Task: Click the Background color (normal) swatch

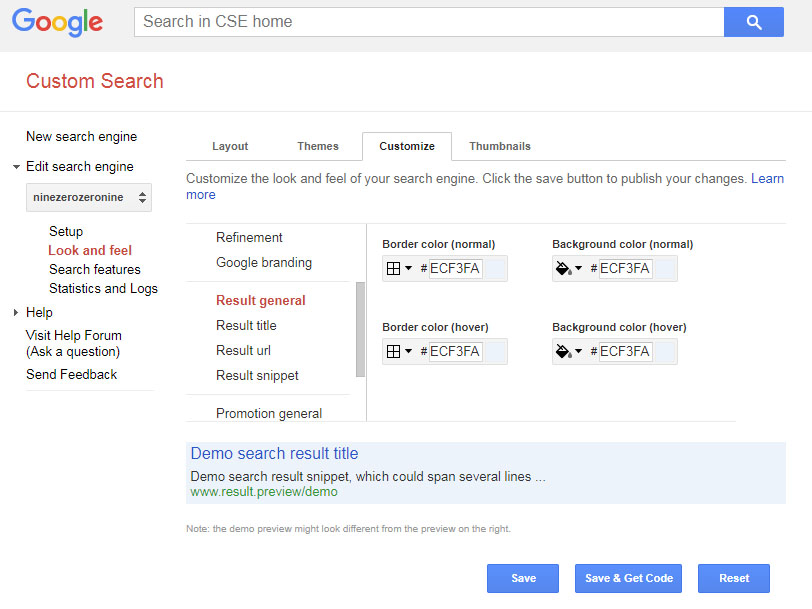Action: coord(664,268)
